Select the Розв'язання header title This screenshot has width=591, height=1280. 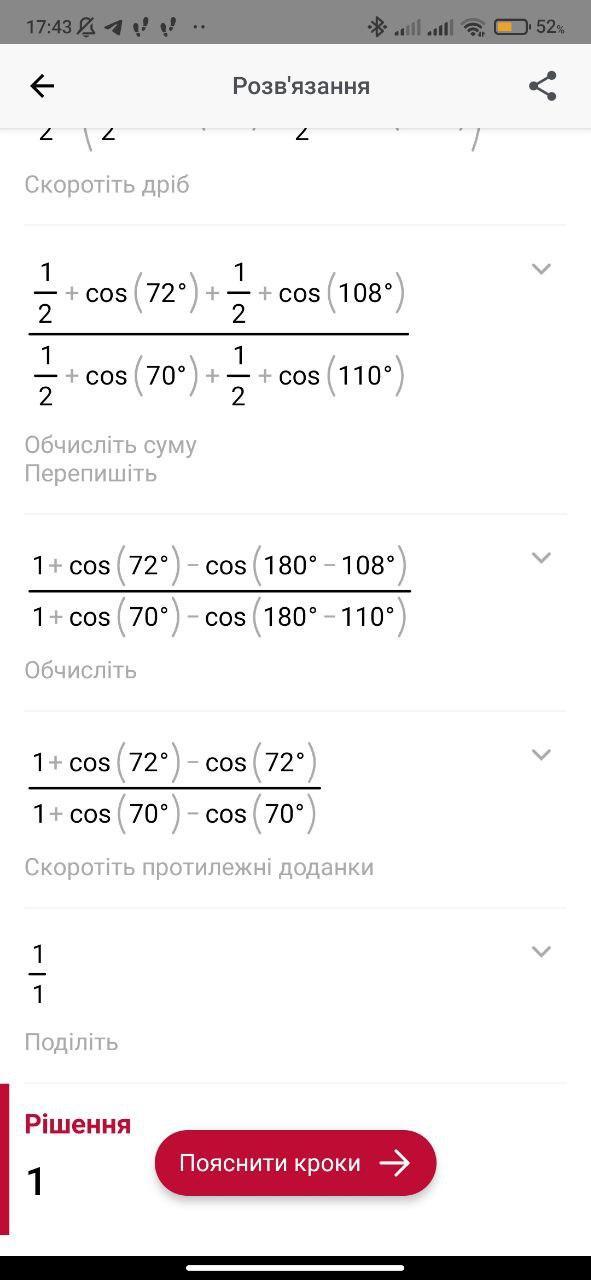coord(301,86)
